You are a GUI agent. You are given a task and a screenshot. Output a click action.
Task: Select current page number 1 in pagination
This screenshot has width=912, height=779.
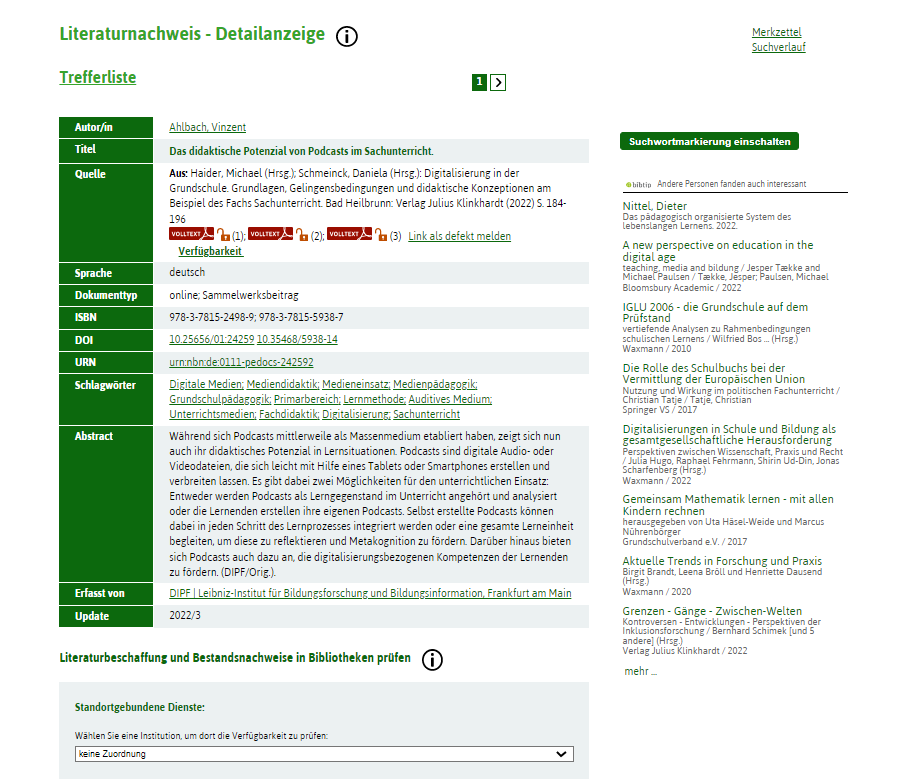479,82
